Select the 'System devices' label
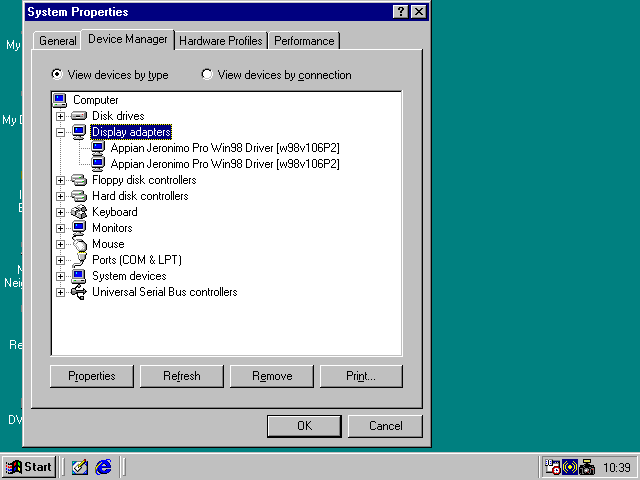 click(129, 276)
